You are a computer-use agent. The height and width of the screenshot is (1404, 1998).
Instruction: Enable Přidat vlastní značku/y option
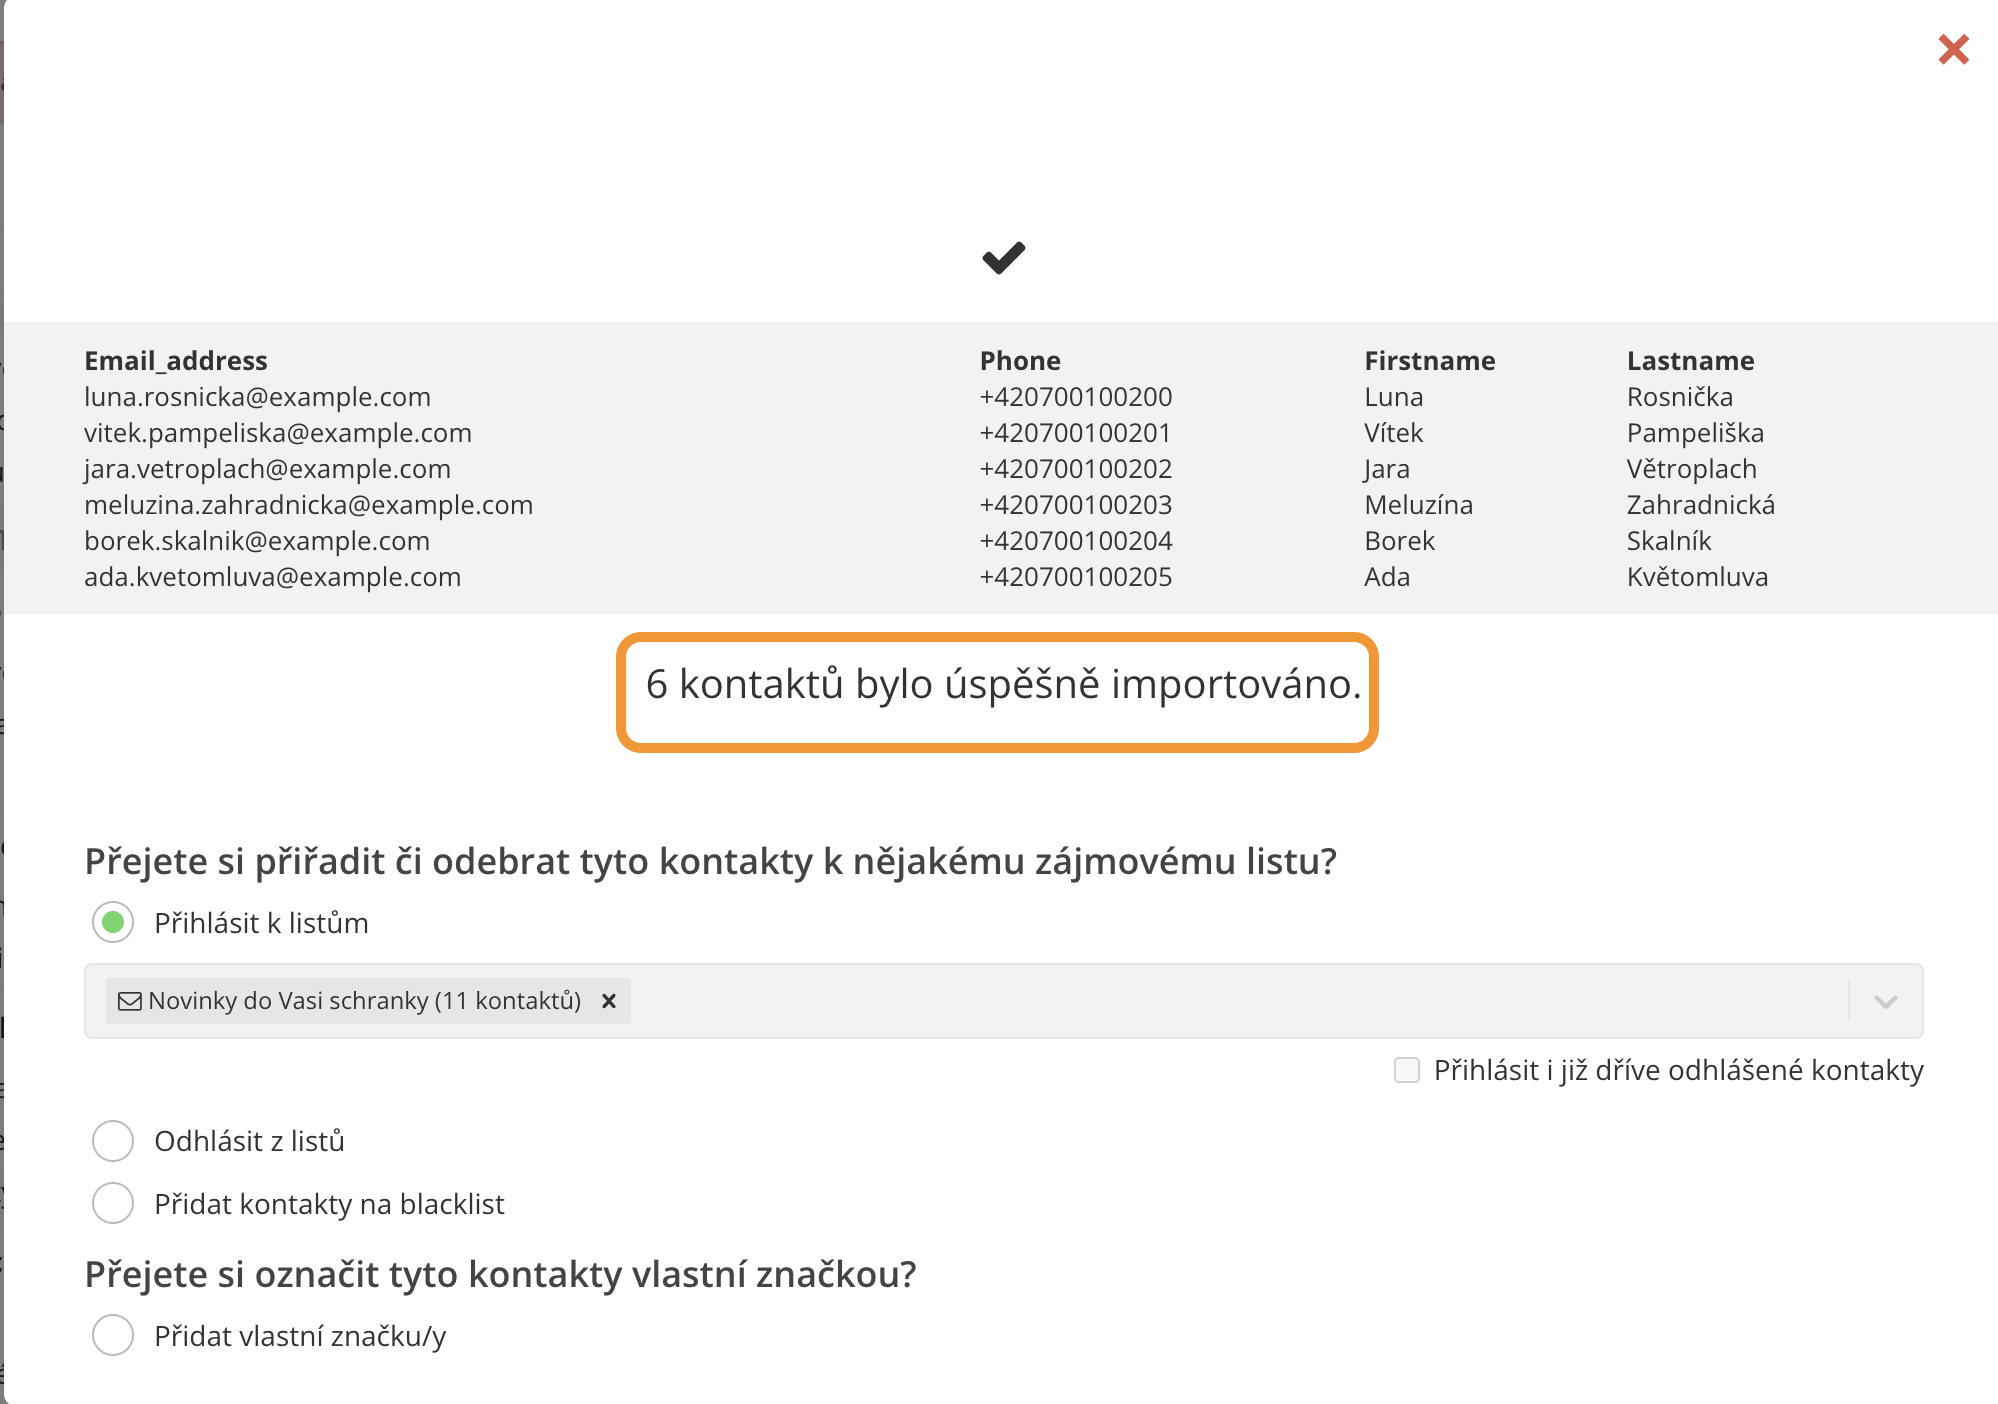pyautogui.click(x=113, y=1335)
